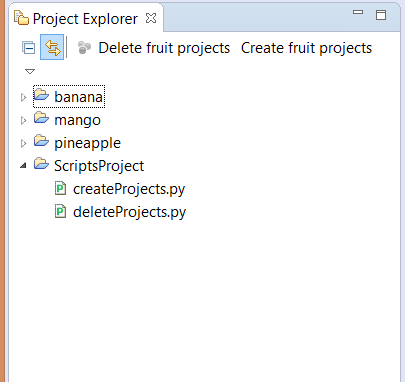Close the Project Explorer view tab
The height and width of the screenshot is (382, 405).
pyautogui.click(x=151, y=18)
